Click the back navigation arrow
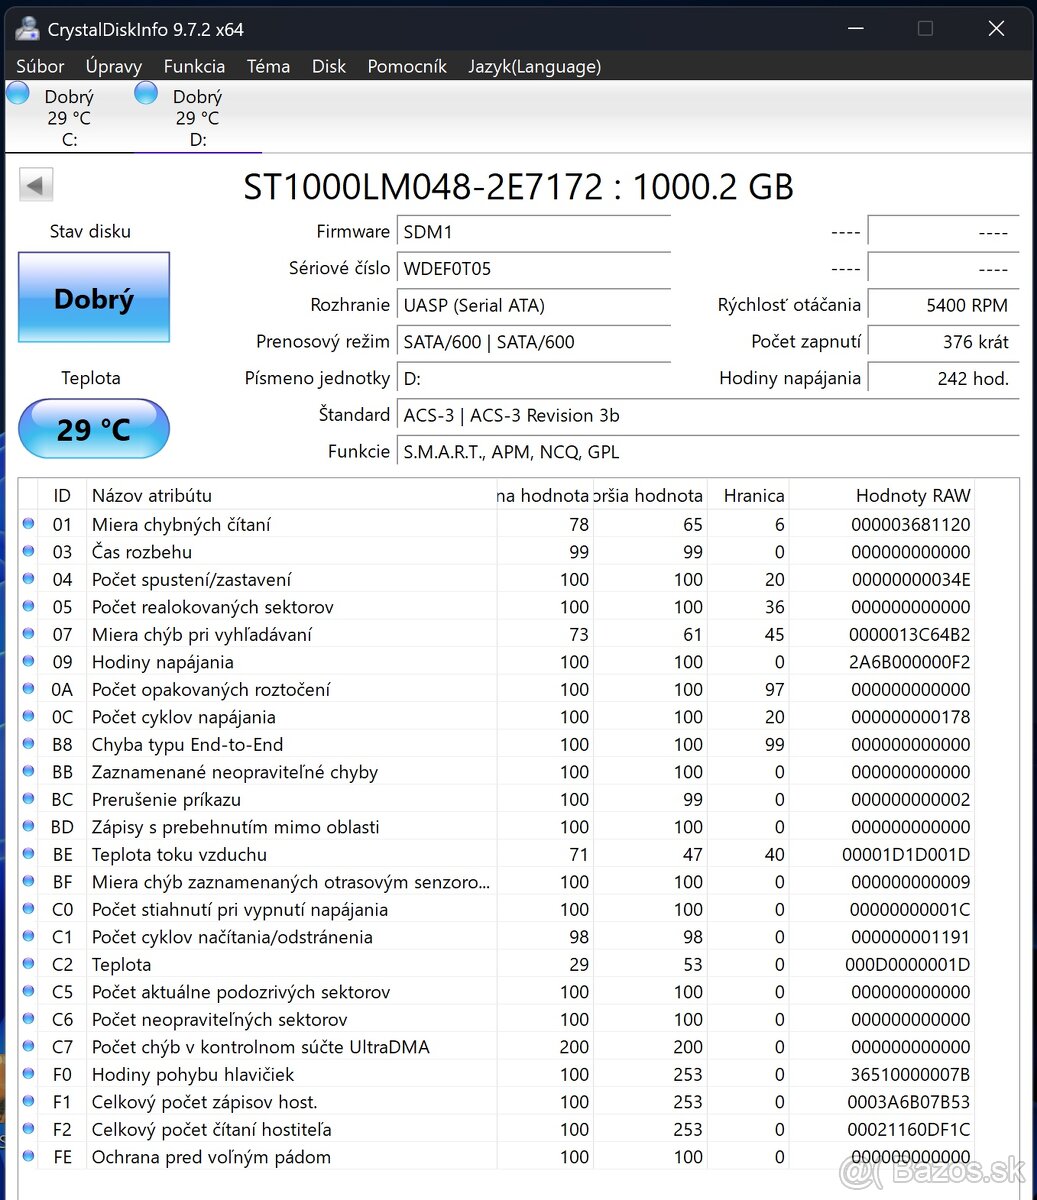 35,184
